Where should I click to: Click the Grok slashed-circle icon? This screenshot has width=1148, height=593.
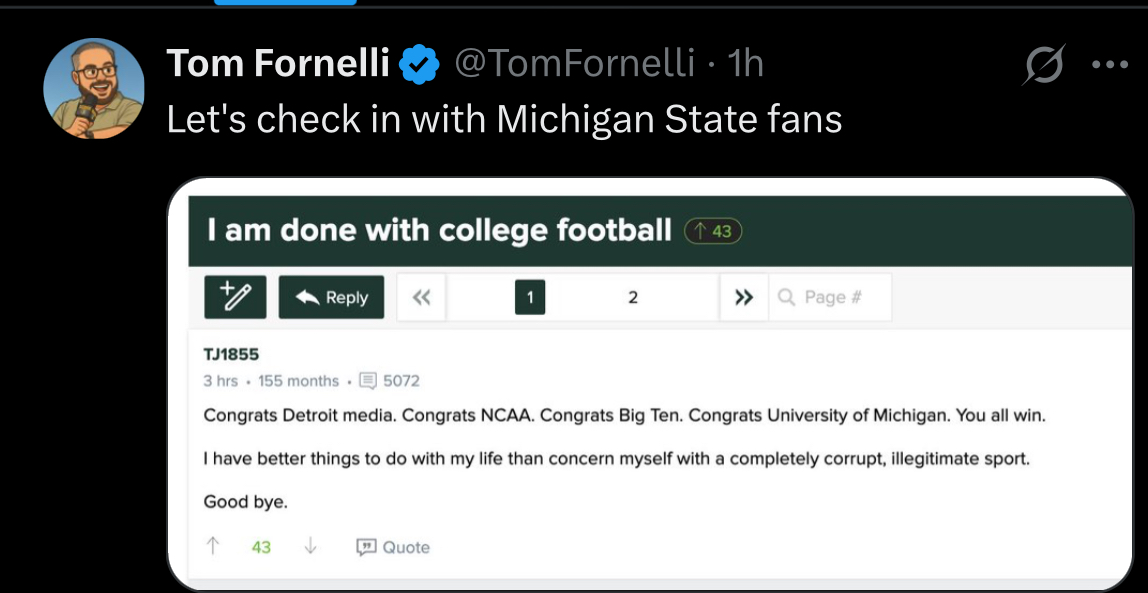point(1045,65)
